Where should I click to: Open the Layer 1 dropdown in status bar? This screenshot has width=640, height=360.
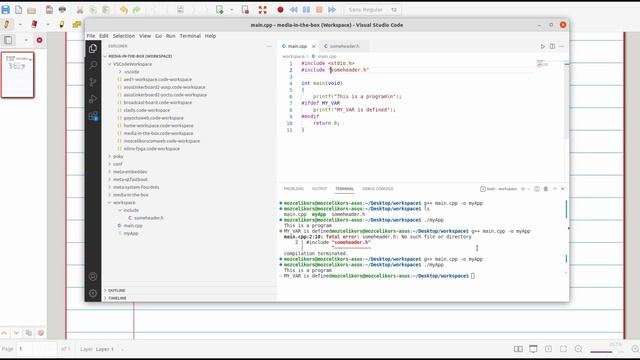tap(109, 349)
